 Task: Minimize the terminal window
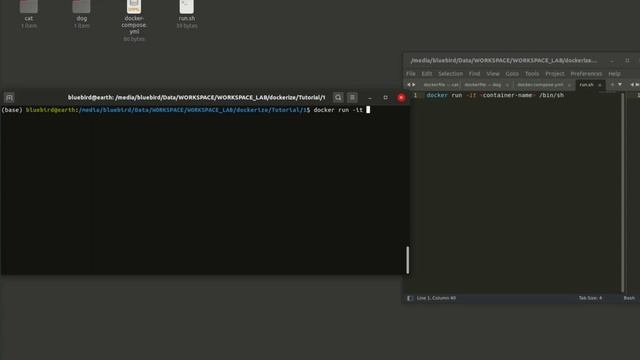[x=370, y=98]
